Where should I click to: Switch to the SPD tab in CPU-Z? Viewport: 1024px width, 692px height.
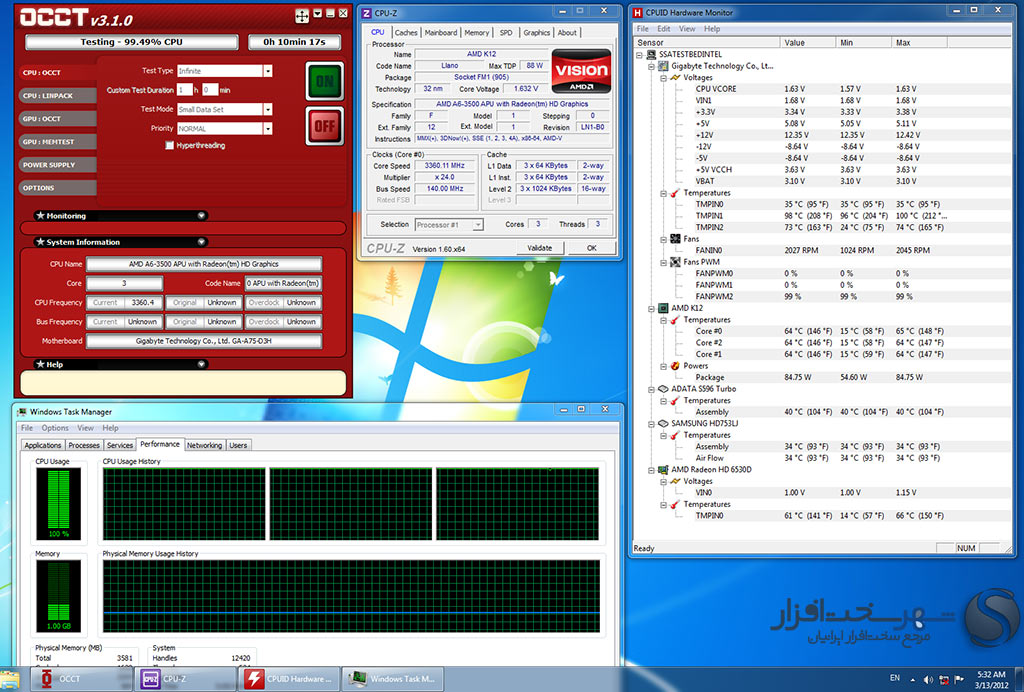(x=506, y=33)
